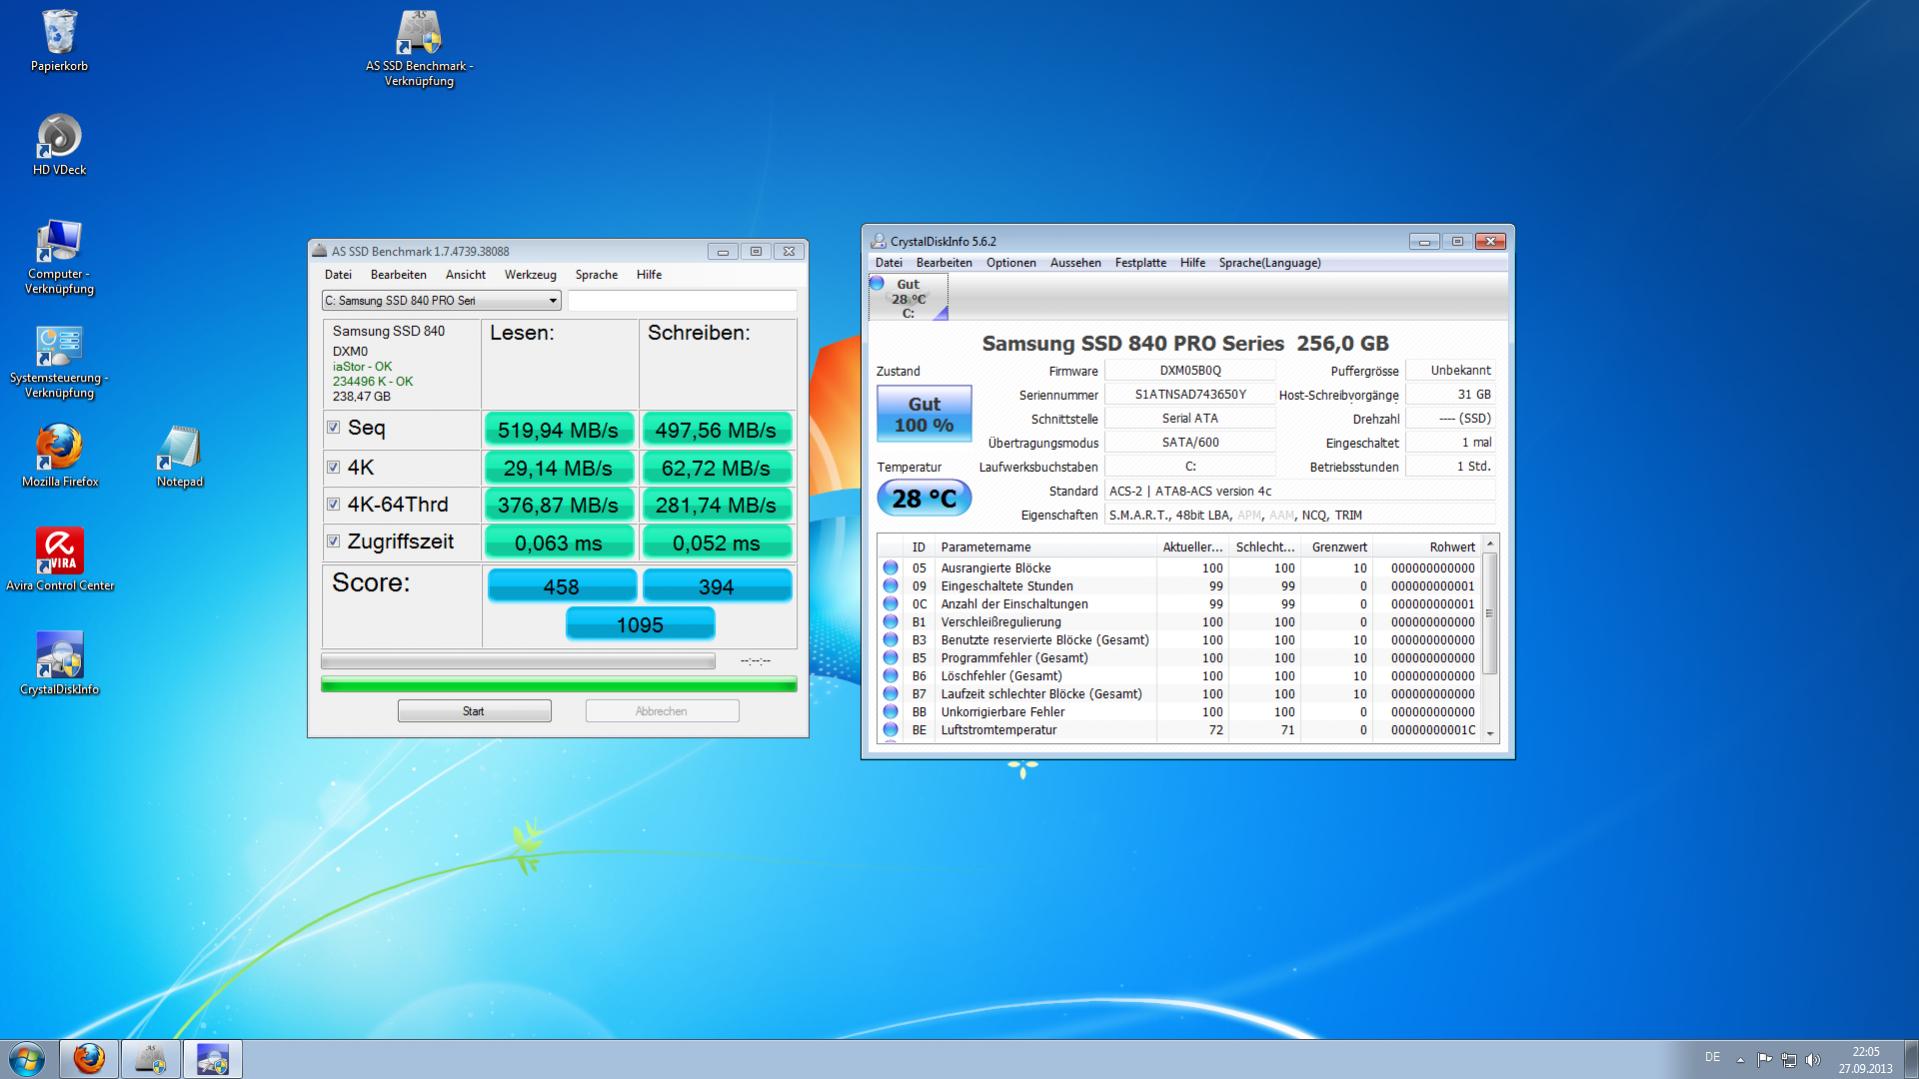The width and height of the screenshot is (1919, 1079).
Task: Open the taskbar clock showing 22:05
Action: click(1865, 1060)
